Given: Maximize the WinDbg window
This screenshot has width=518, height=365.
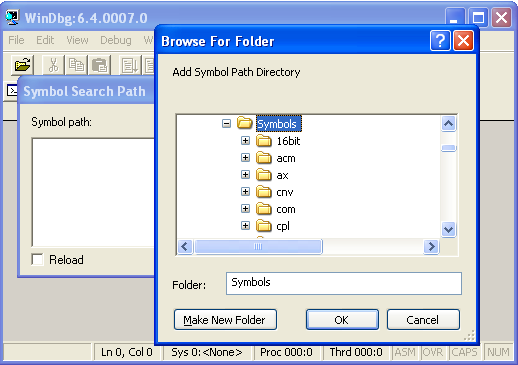Looking at the screenshot, I should click(x=478, y=17).
